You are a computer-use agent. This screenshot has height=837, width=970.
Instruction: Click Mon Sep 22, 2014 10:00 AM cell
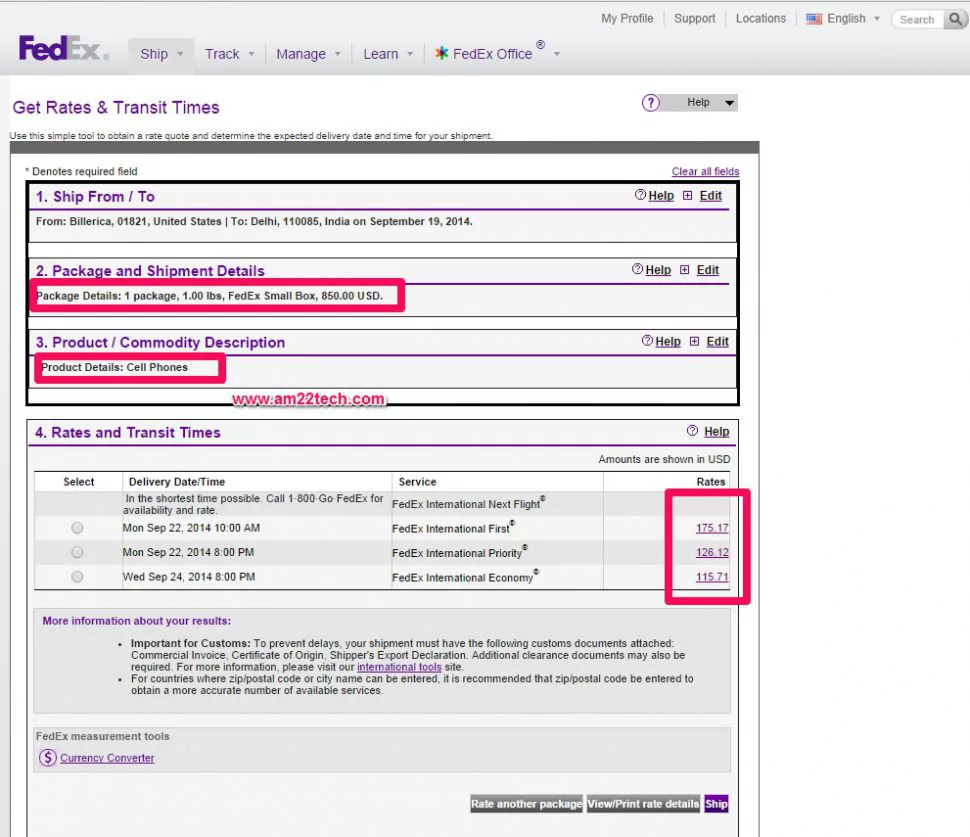pyautogui.click(x=191, y=528)
